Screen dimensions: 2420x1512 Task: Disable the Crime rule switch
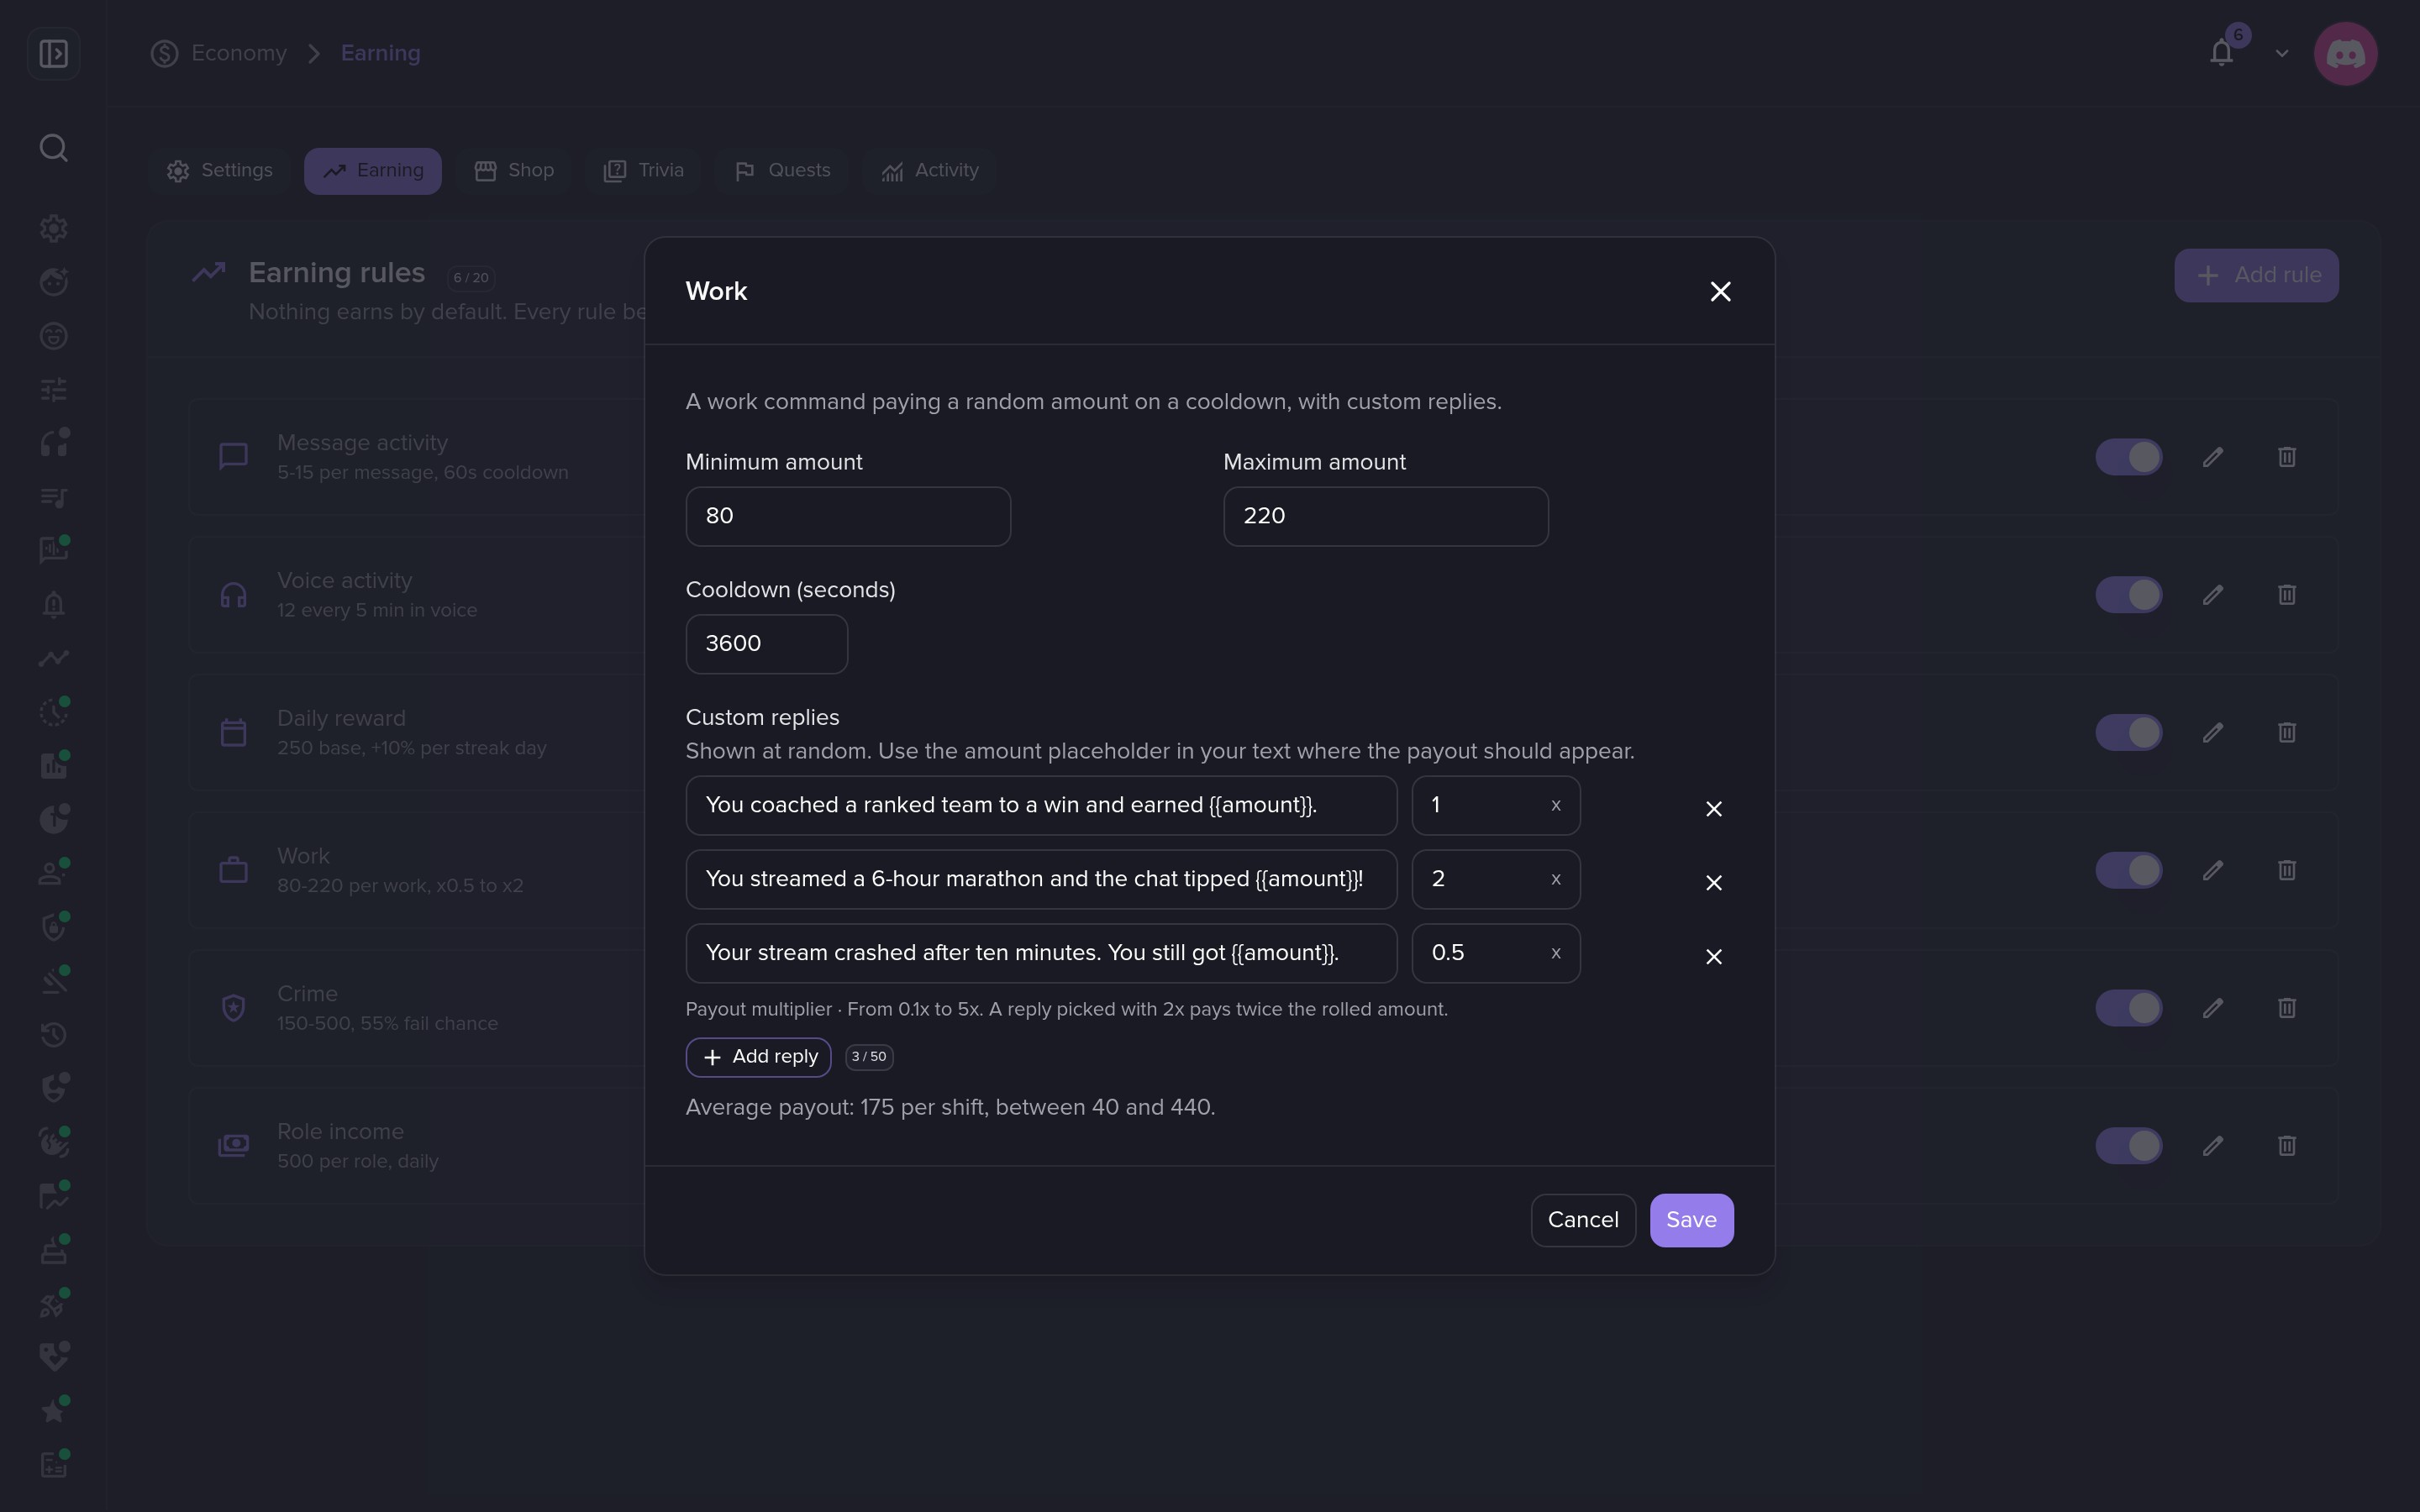pos(2129,1008)
